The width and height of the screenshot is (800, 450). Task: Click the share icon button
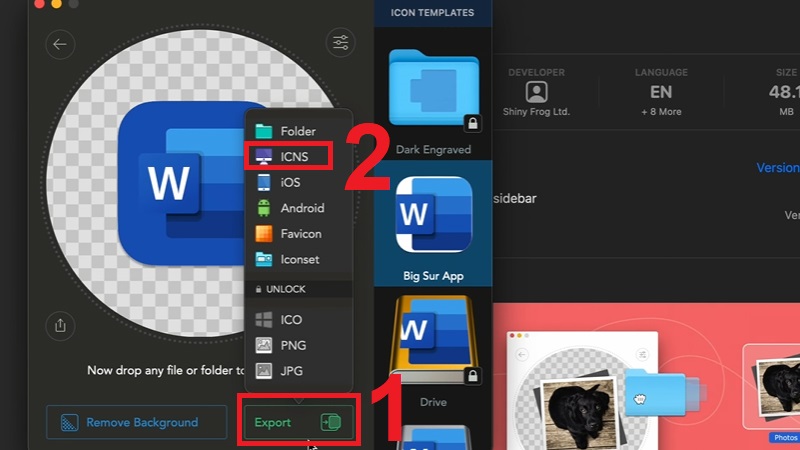(x=60, y=326)
